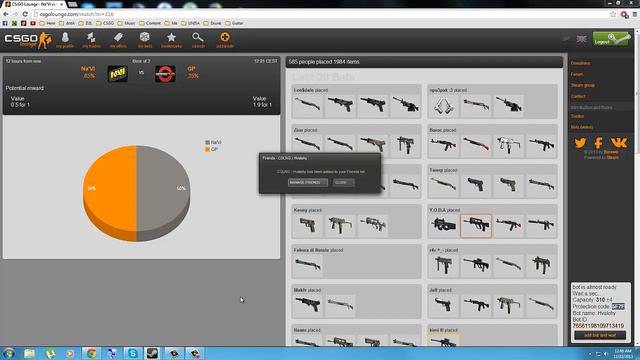Bookmark this page with the star icon
This screenshot has height=360, width=640.
[x=613, y=14]
